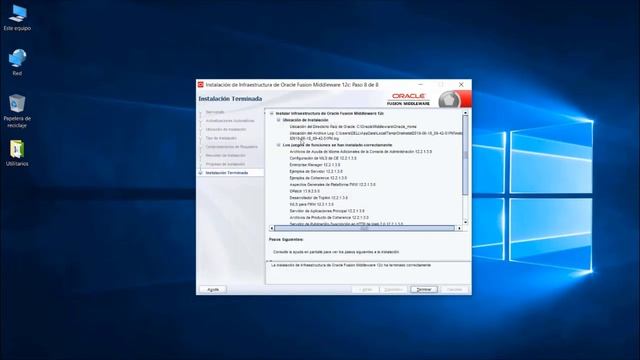Image resolution: width=640 pixels, height=360 pixels.
Task: Close the Oracle installer window
Action: point(461,84)
